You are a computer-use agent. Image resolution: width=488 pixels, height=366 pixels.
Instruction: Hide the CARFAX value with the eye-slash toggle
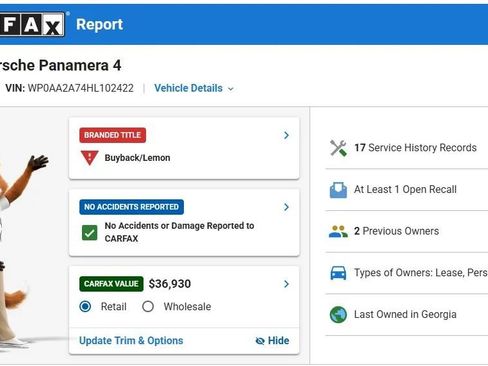(272, 341)
